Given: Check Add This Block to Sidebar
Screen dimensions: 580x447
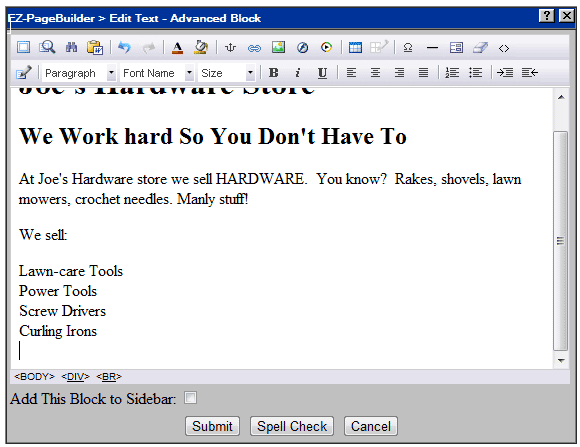Looking at the screenshot, I should pos(190,398).
